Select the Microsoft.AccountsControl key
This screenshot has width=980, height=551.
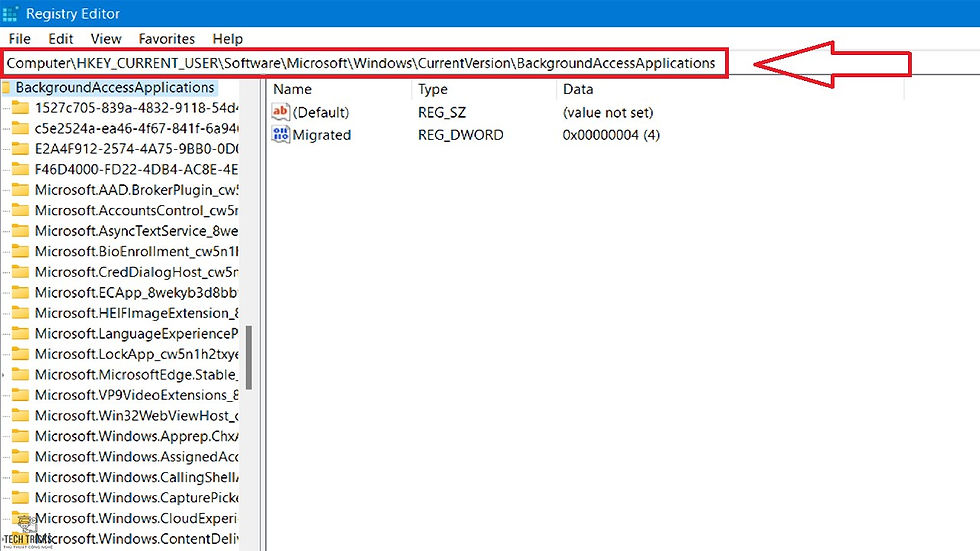pyautogui.click(x=136, y=211)
